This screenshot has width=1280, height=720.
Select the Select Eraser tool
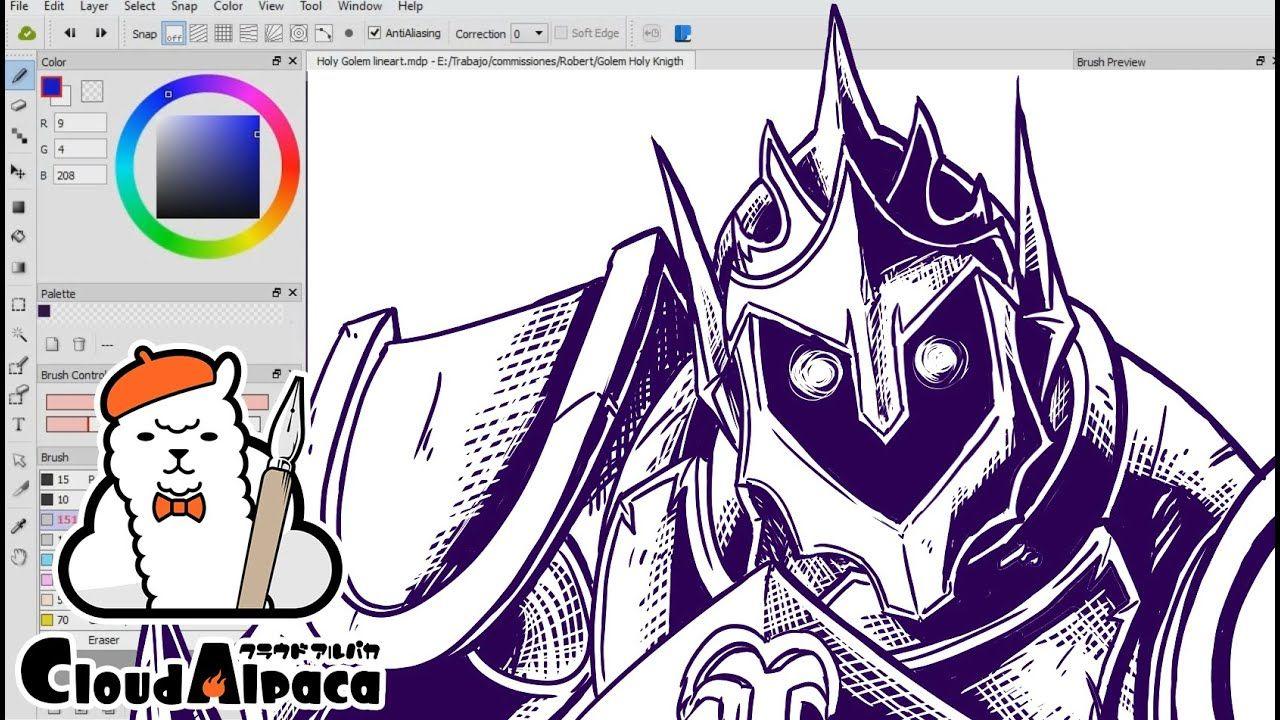[x=18, y=396]
